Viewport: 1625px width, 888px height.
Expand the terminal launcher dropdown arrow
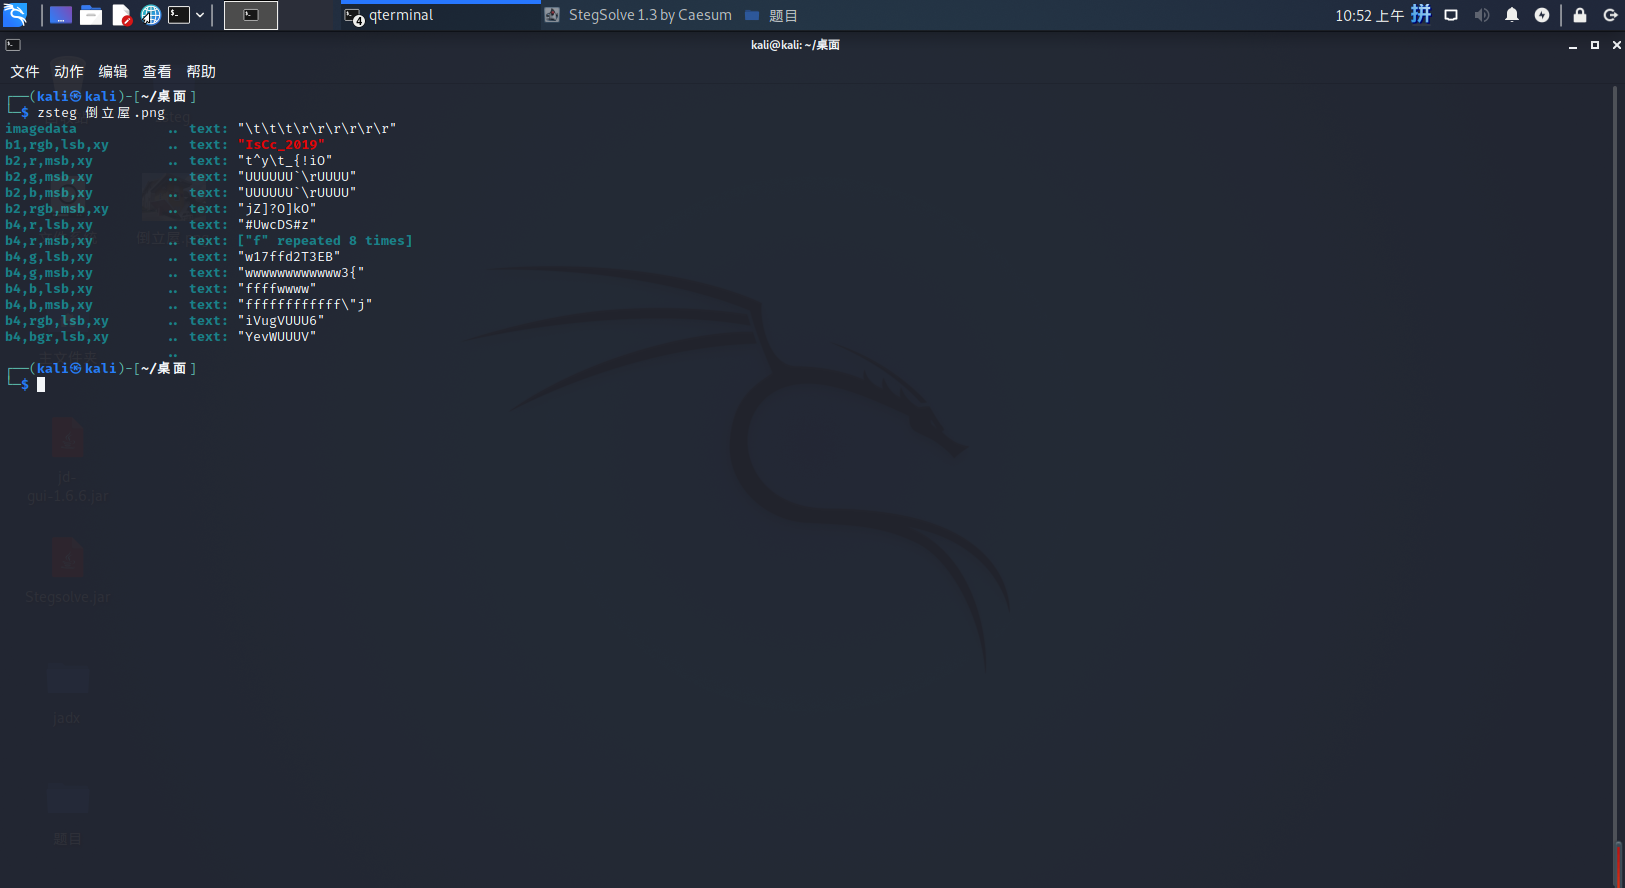click(200, 15)
